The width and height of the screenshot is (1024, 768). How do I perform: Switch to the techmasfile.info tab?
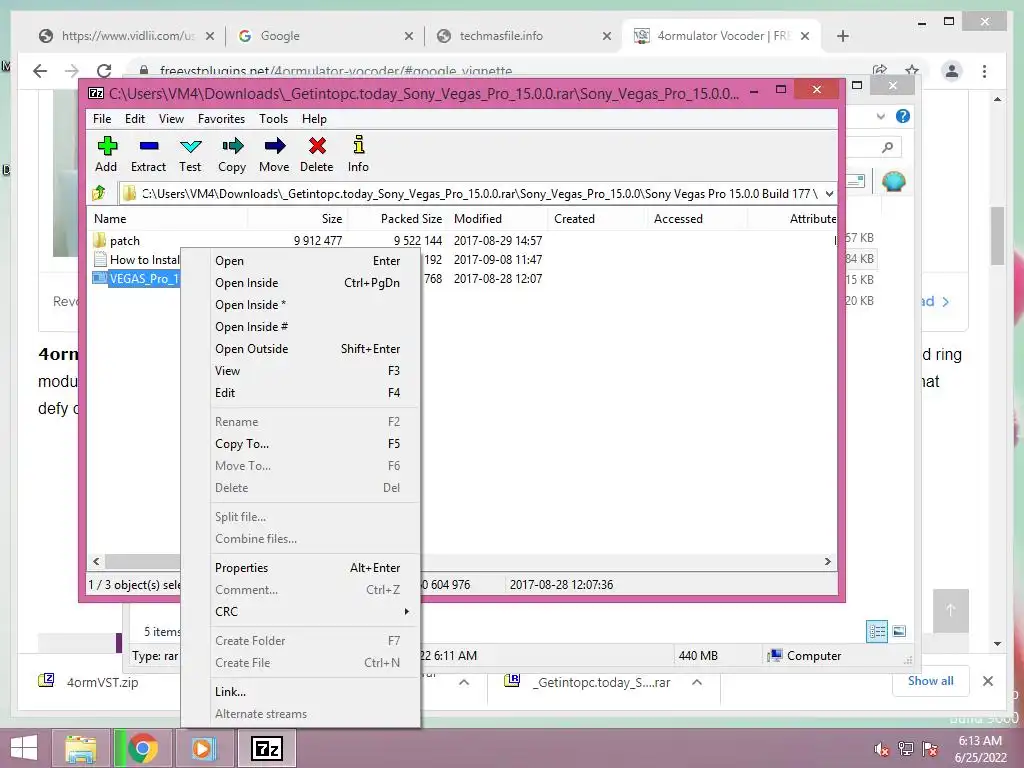click(x=522, y=36)
